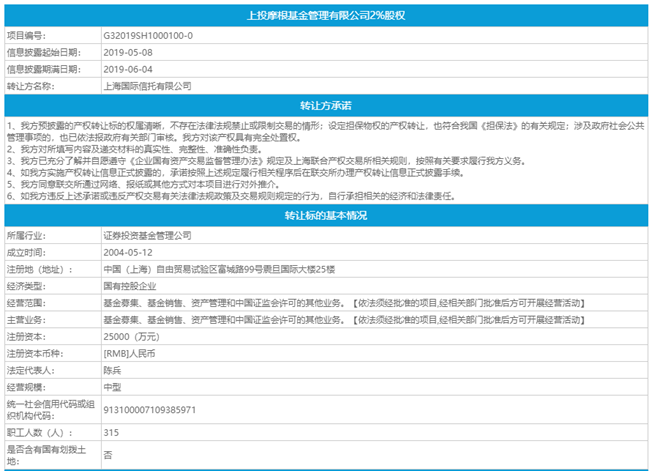Select project number G32019SH1000100-0

pos(146,35)
